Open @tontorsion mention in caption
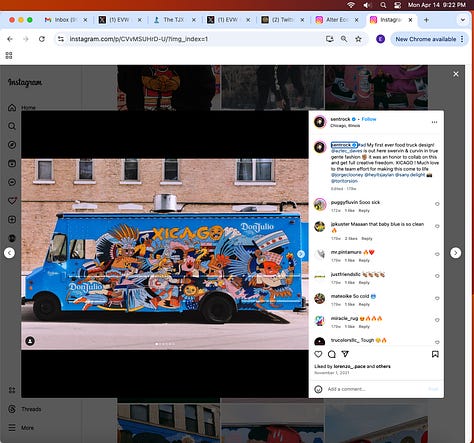 coord(344,181)
